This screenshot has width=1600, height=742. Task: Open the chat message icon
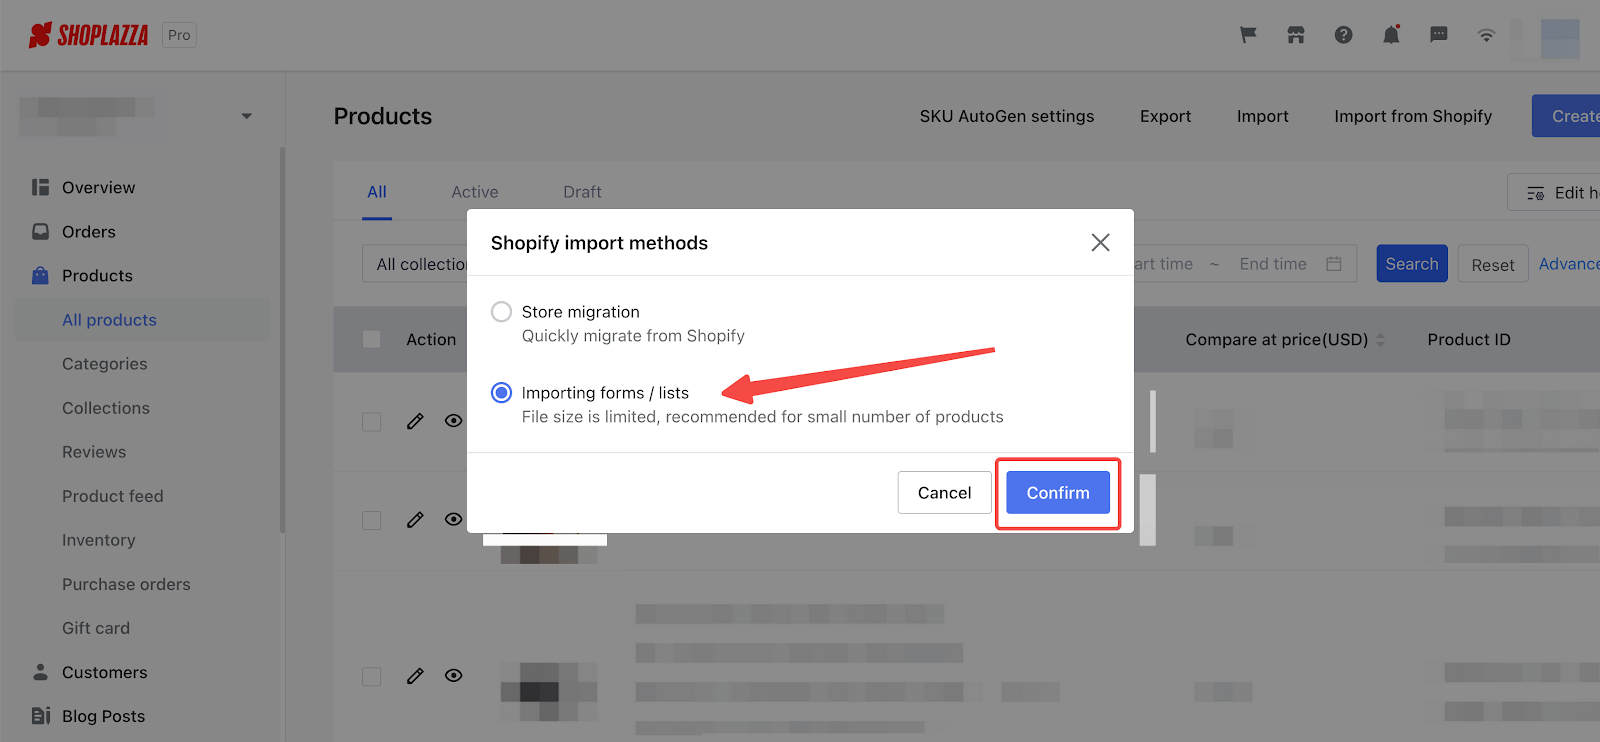pyautogui.click(x=1439, y=35)
